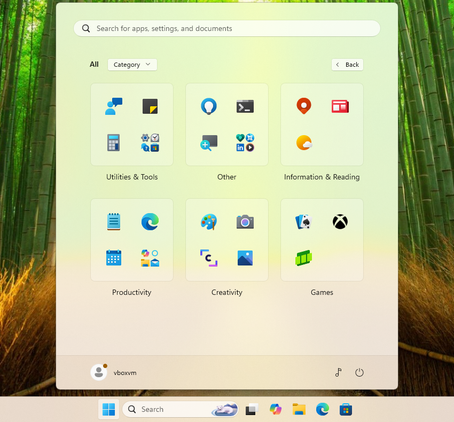The width and height of the screenshot is (454, 422).
Task: Open the News app icon
Action: pyautogui.click(x=340, y=106)
